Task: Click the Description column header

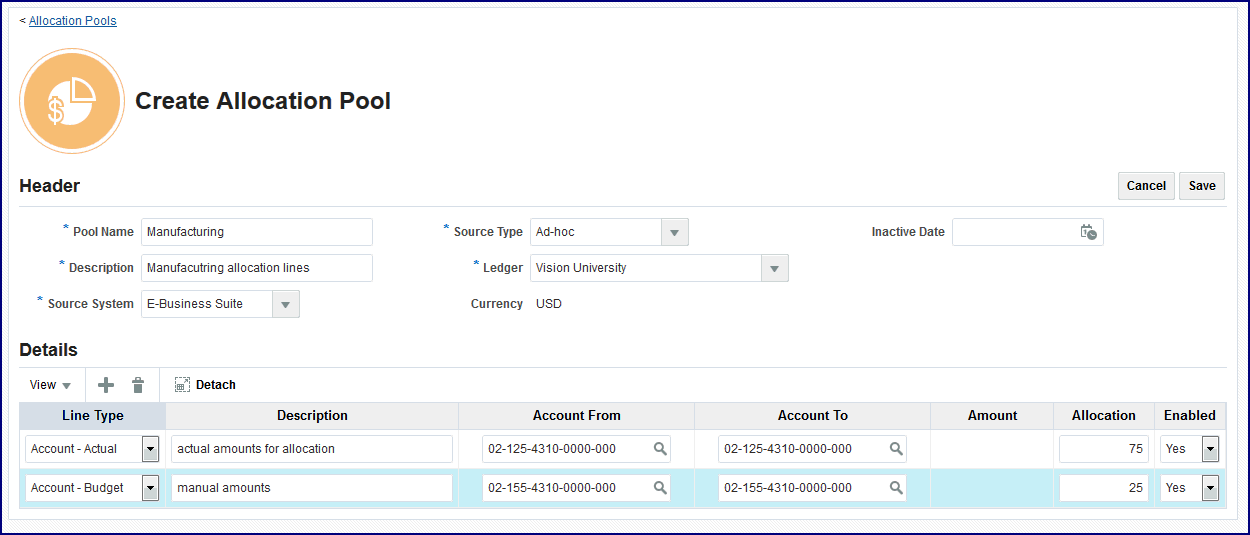Action: [312, 416]
